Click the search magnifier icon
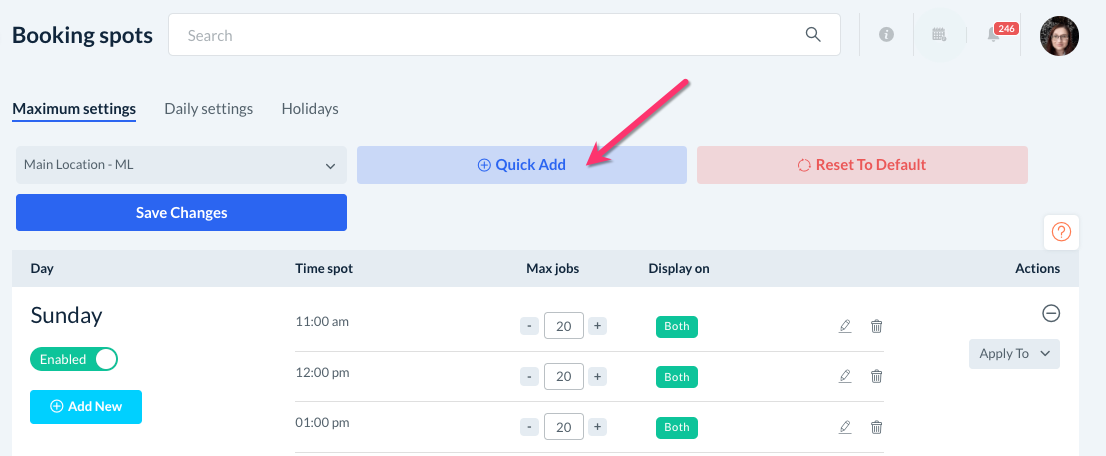Image resolution: width=1106 pixels, height=456 pixels. 813,35
